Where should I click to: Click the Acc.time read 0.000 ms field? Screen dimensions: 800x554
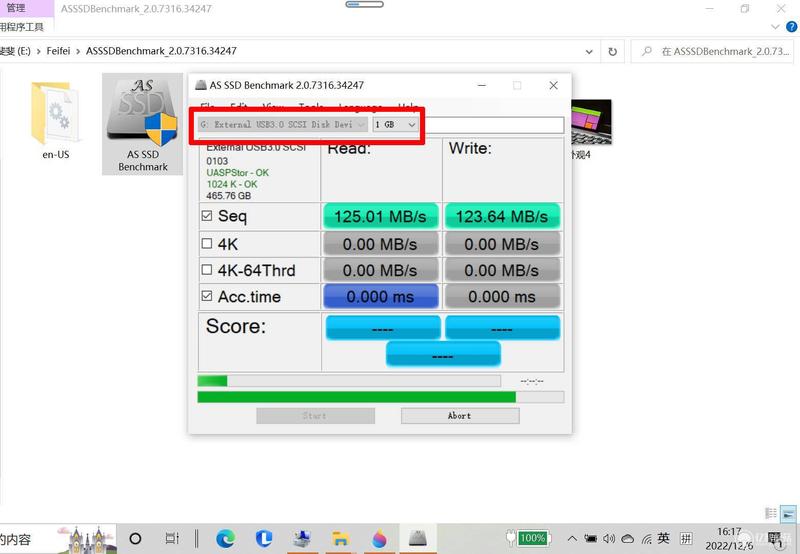381,296
